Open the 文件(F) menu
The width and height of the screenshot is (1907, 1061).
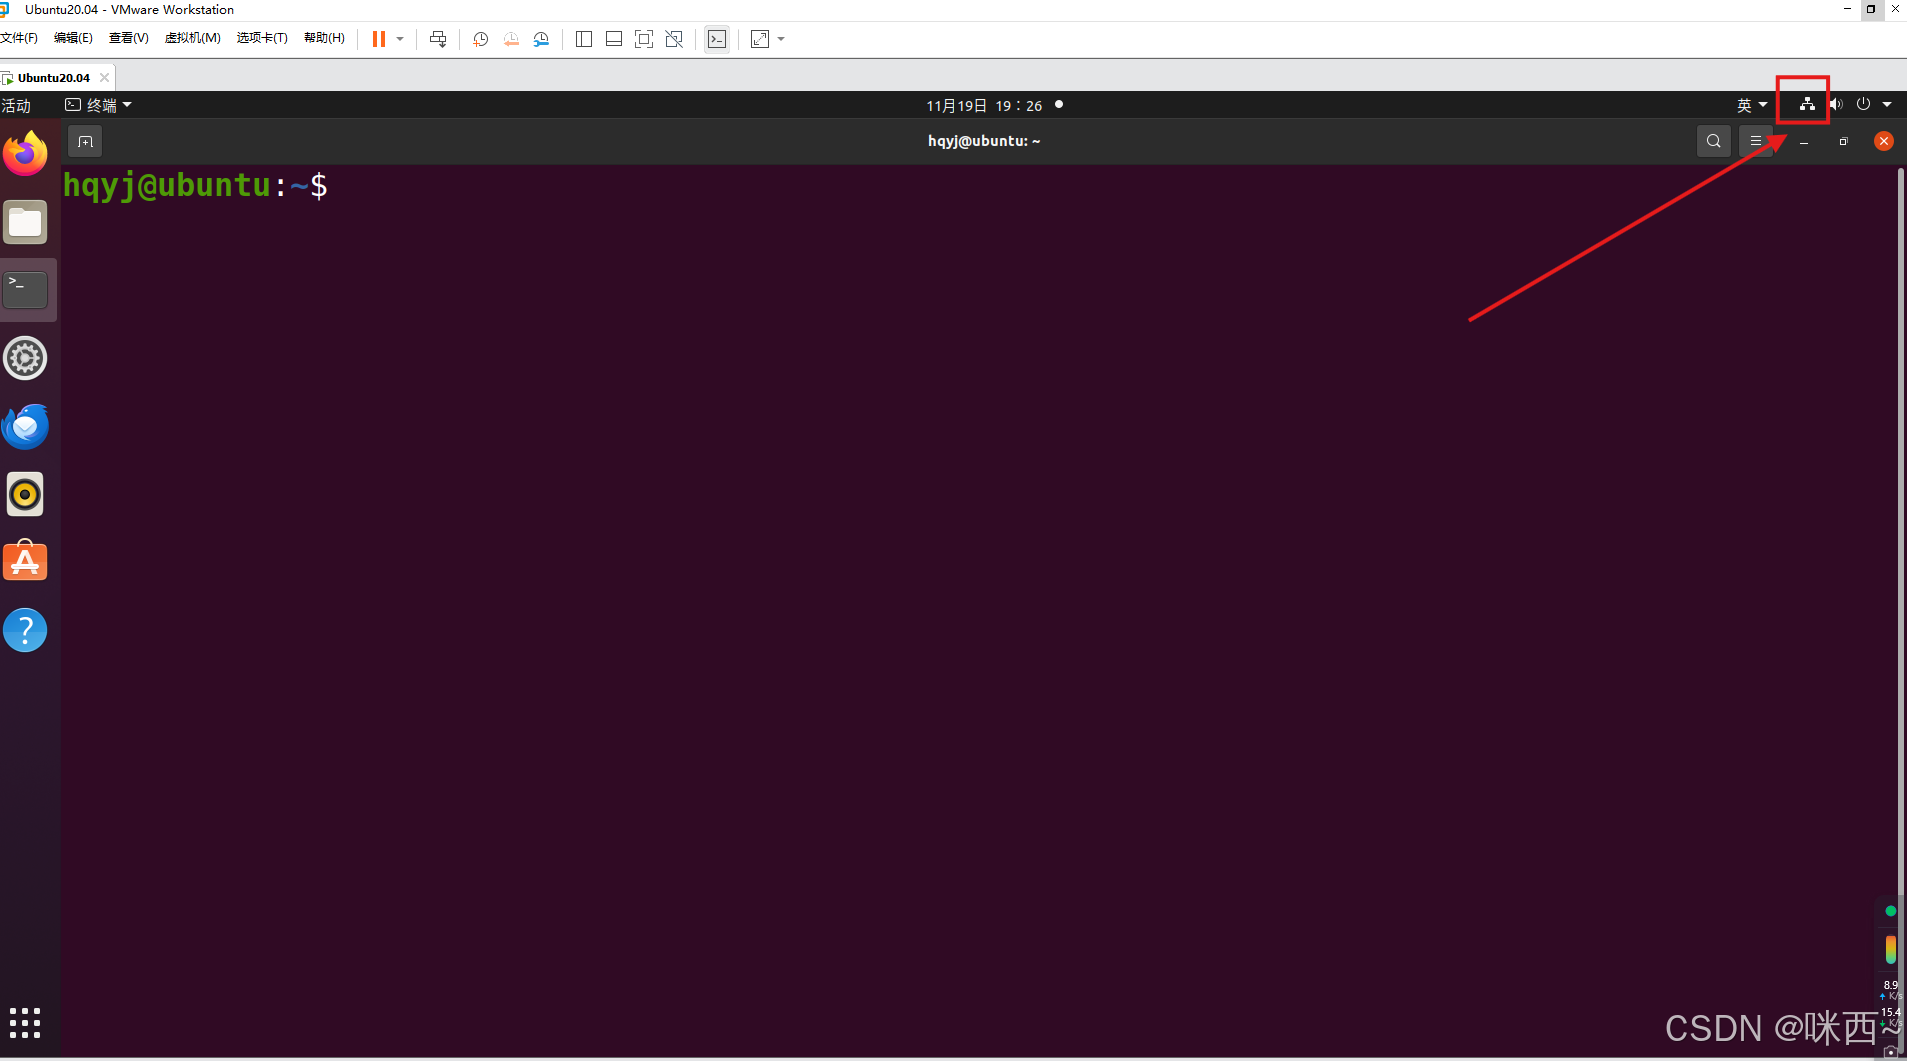pyautogui.click(x=19, y=38)
